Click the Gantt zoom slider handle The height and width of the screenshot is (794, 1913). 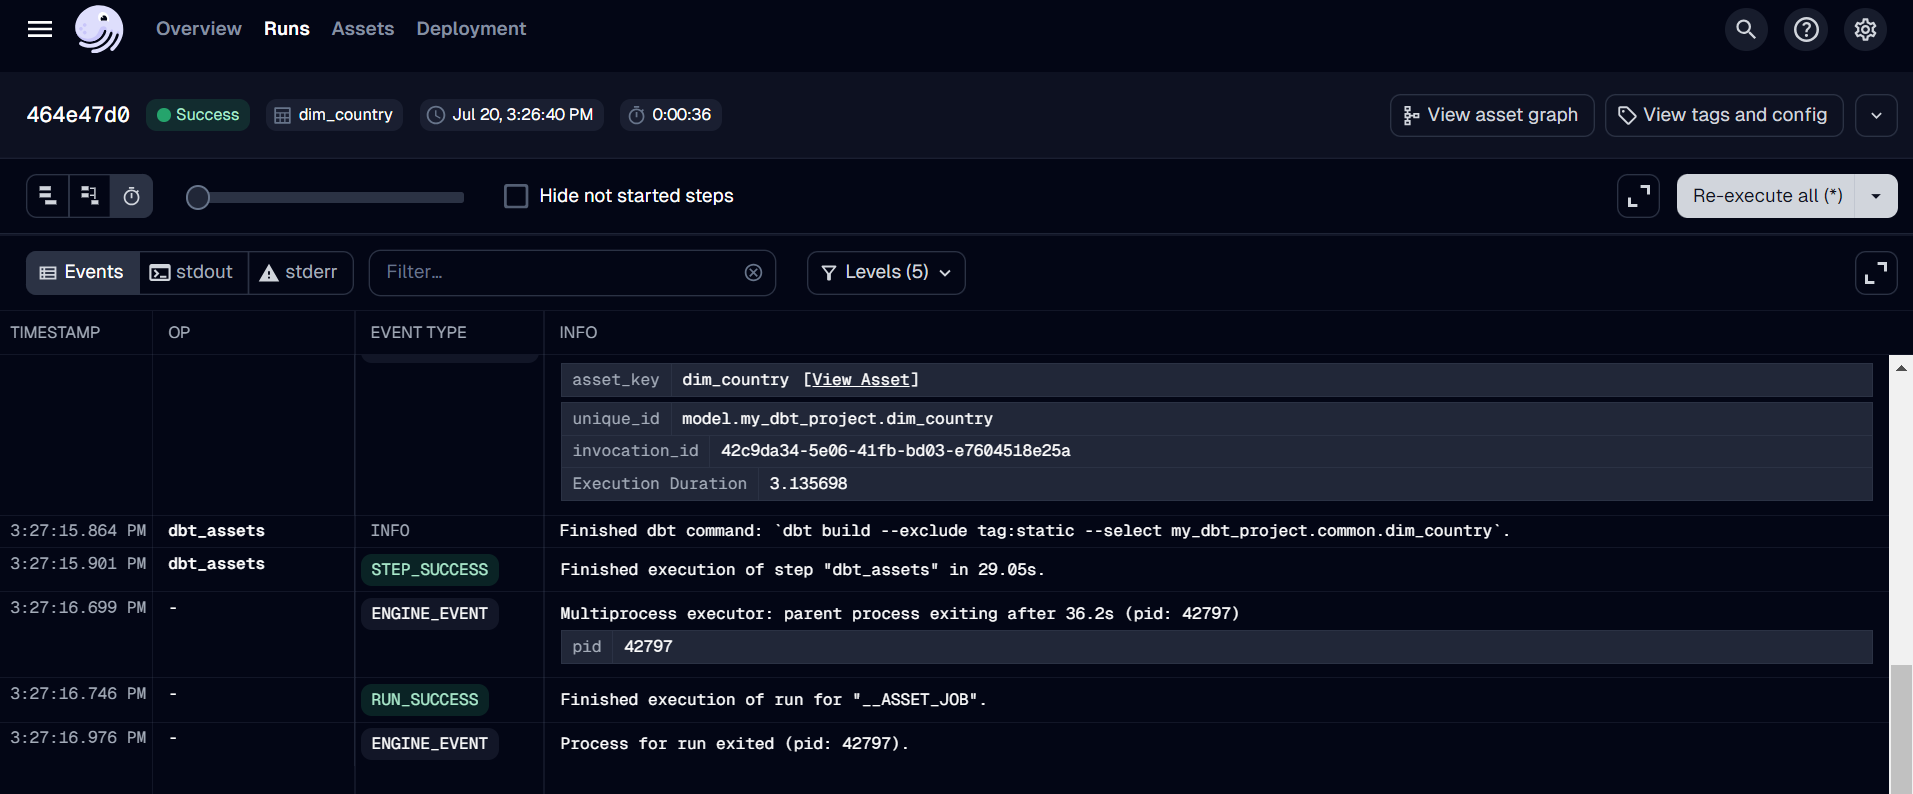pos(198,198)
